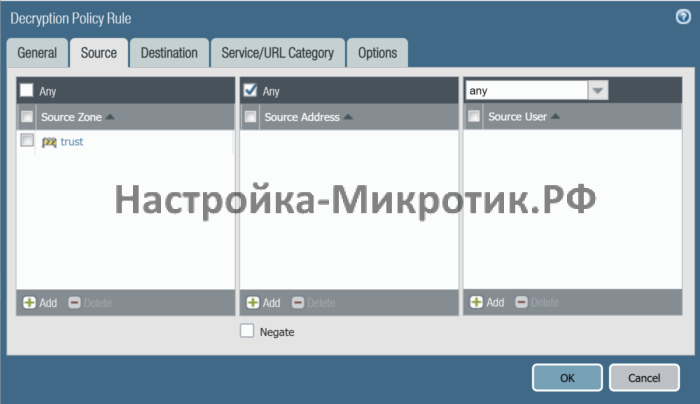
Task: Enable the Negate checkbox
Action: [247, 331]
